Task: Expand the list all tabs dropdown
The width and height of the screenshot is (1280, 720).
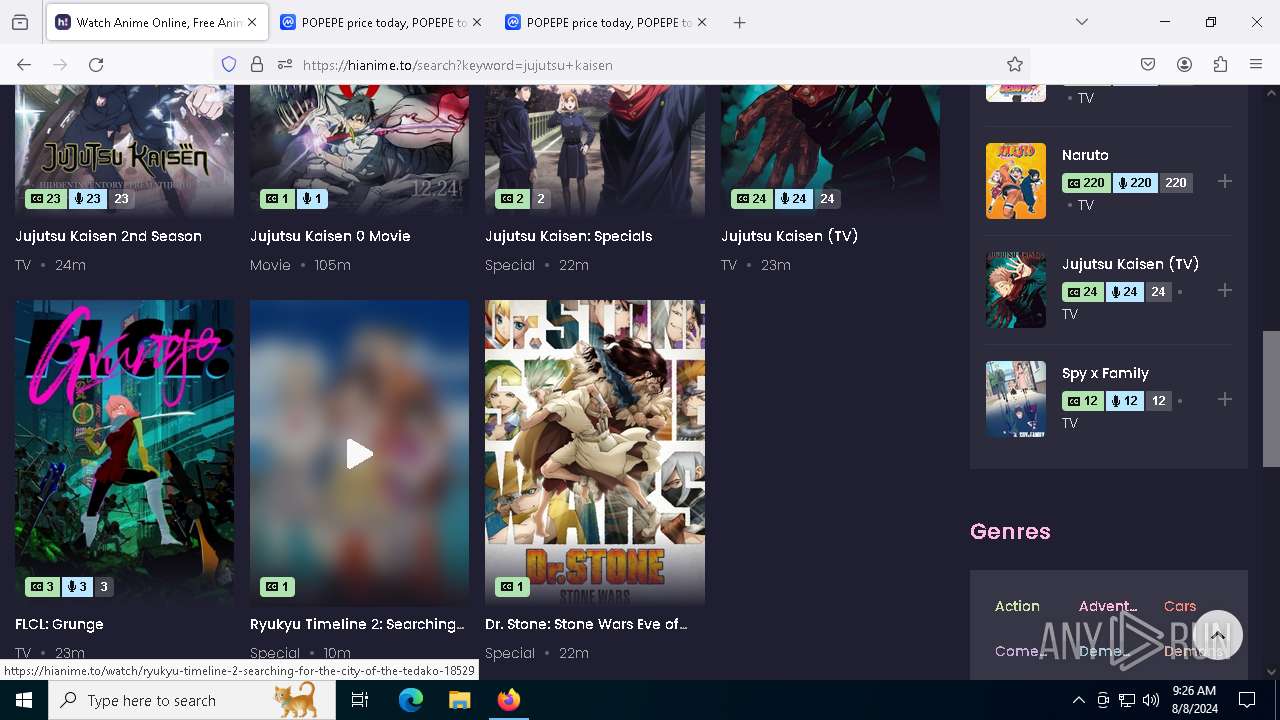Action: point(1082,22)
